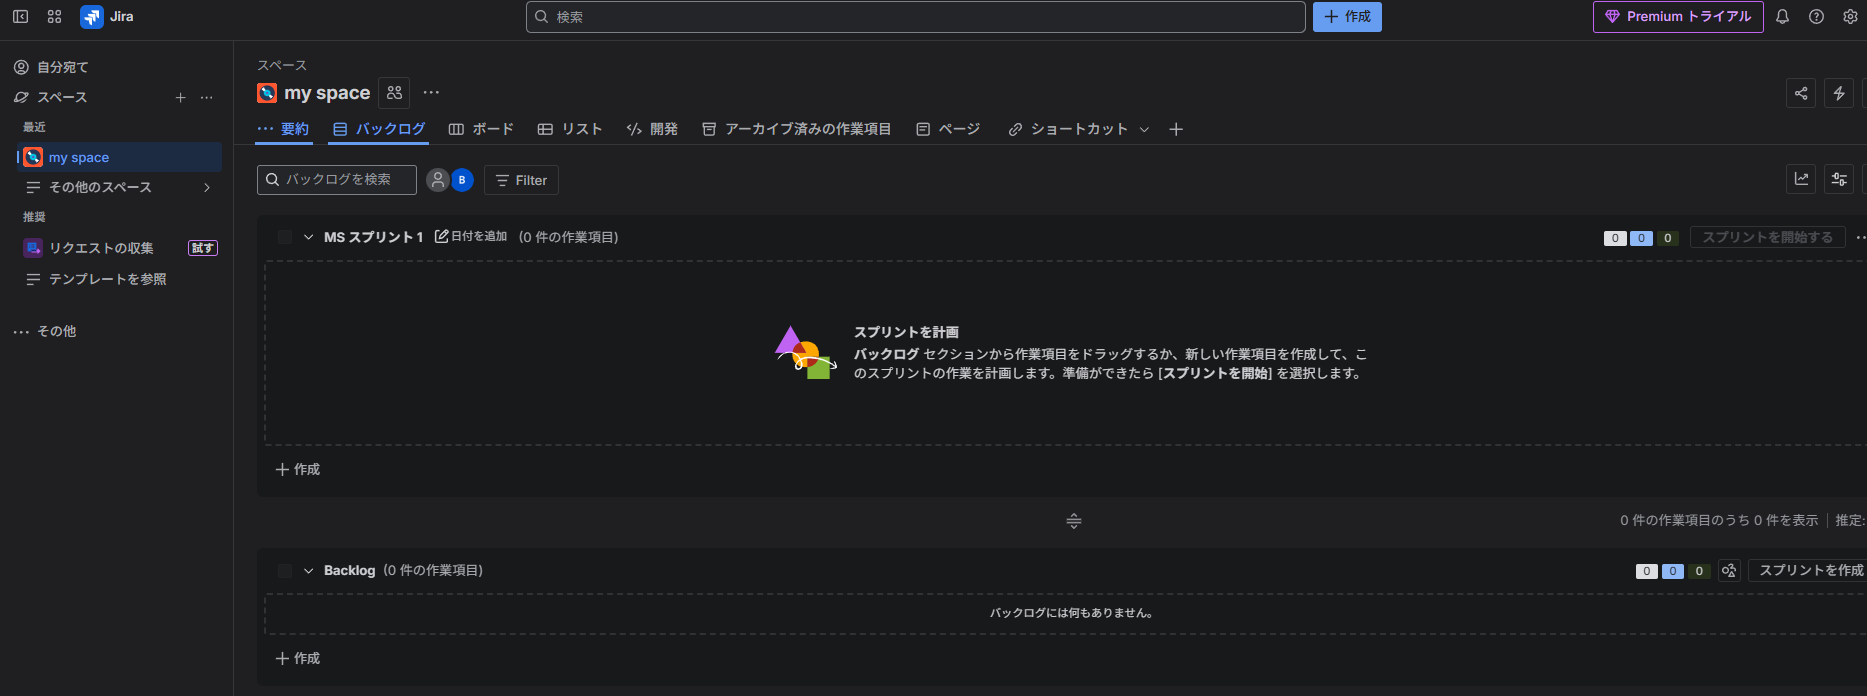1867x696 pixels.
Task: Collapse the sidebar panel icon
Action: click(x=20, y=17)
